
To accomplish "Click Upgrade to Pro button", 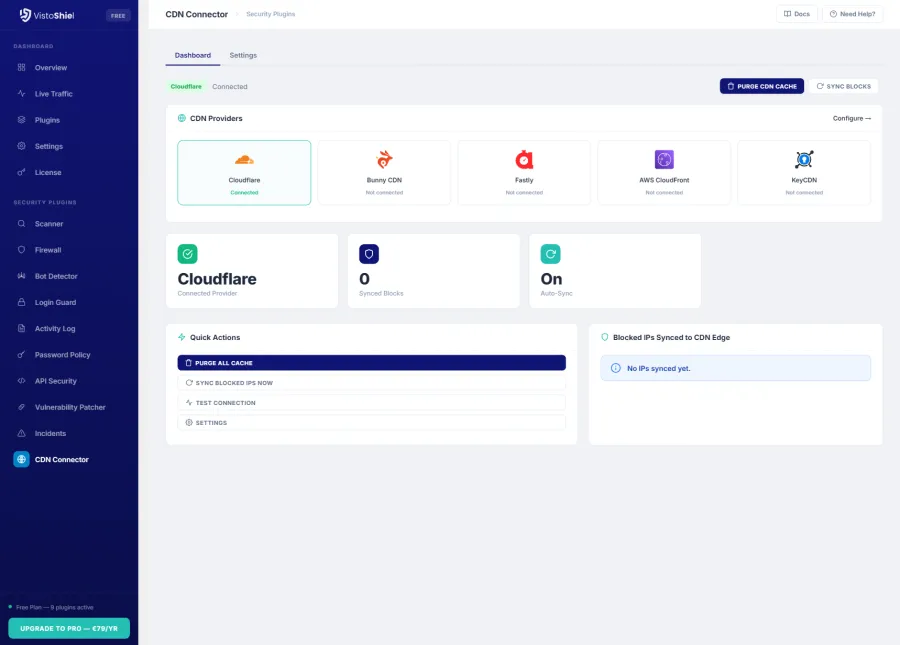I will [69, 628].
